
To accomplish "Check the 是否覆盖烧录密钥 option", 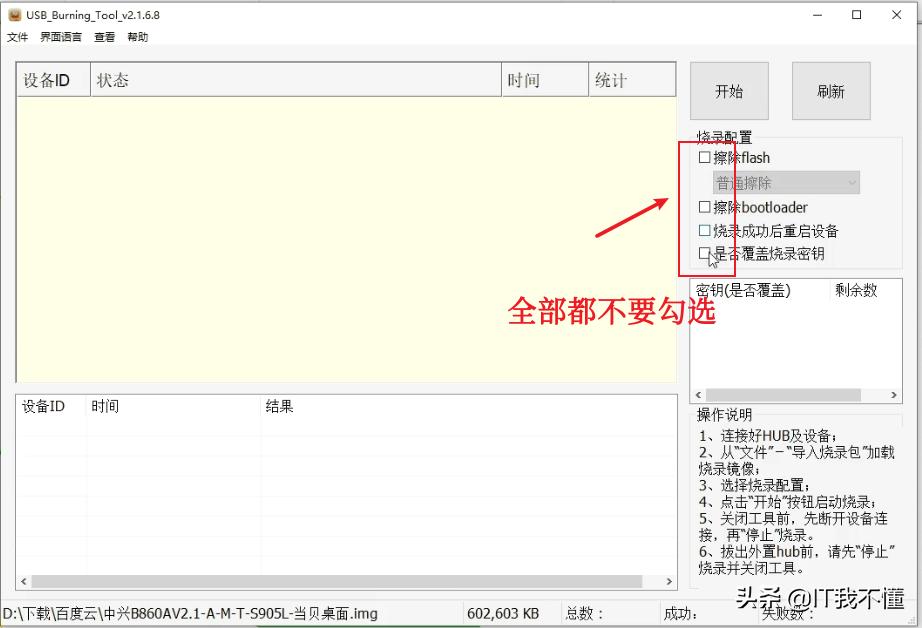I will point(704,254).
